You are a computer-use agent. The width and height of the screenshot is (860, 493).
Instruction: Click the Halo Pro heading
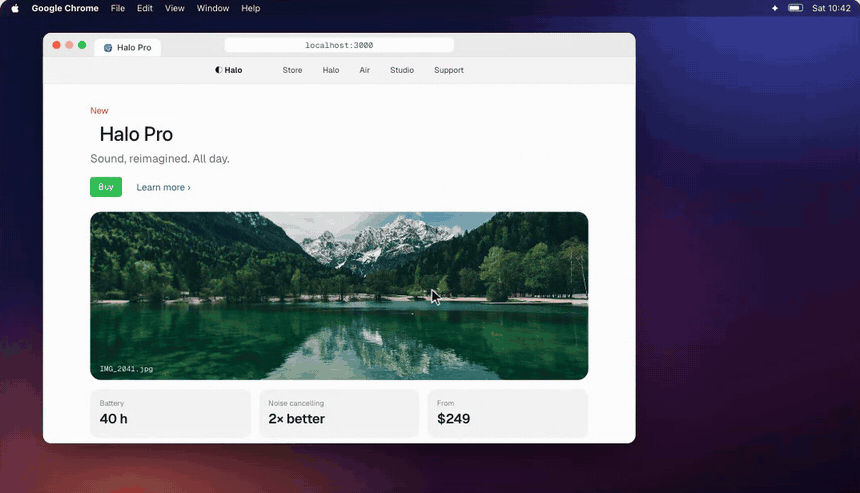coord(136,134)
